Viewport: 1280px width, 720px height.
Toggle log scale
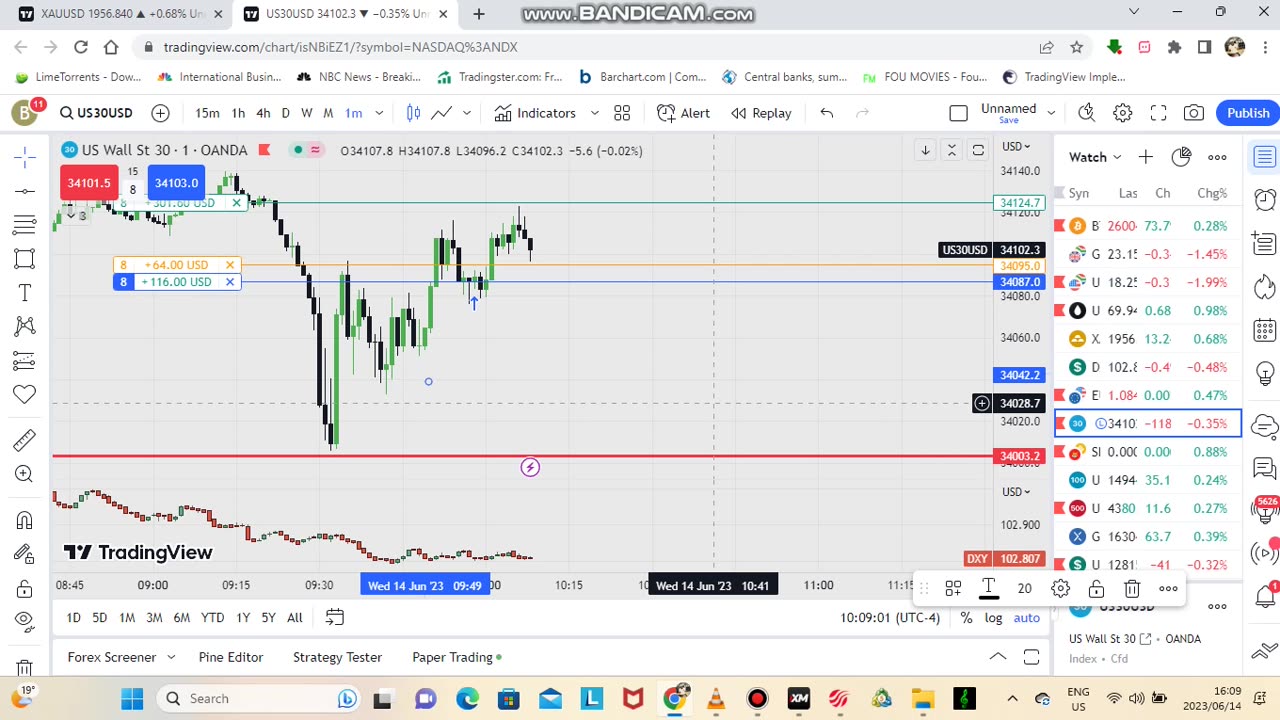tap(993, 618)
